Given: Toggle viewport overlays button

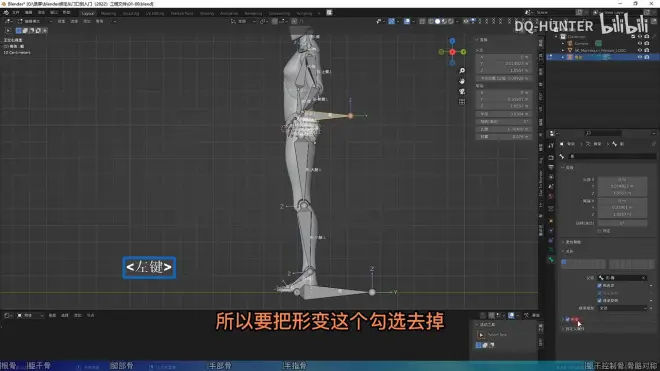Looking at the screenshot, I should [407, 21].
